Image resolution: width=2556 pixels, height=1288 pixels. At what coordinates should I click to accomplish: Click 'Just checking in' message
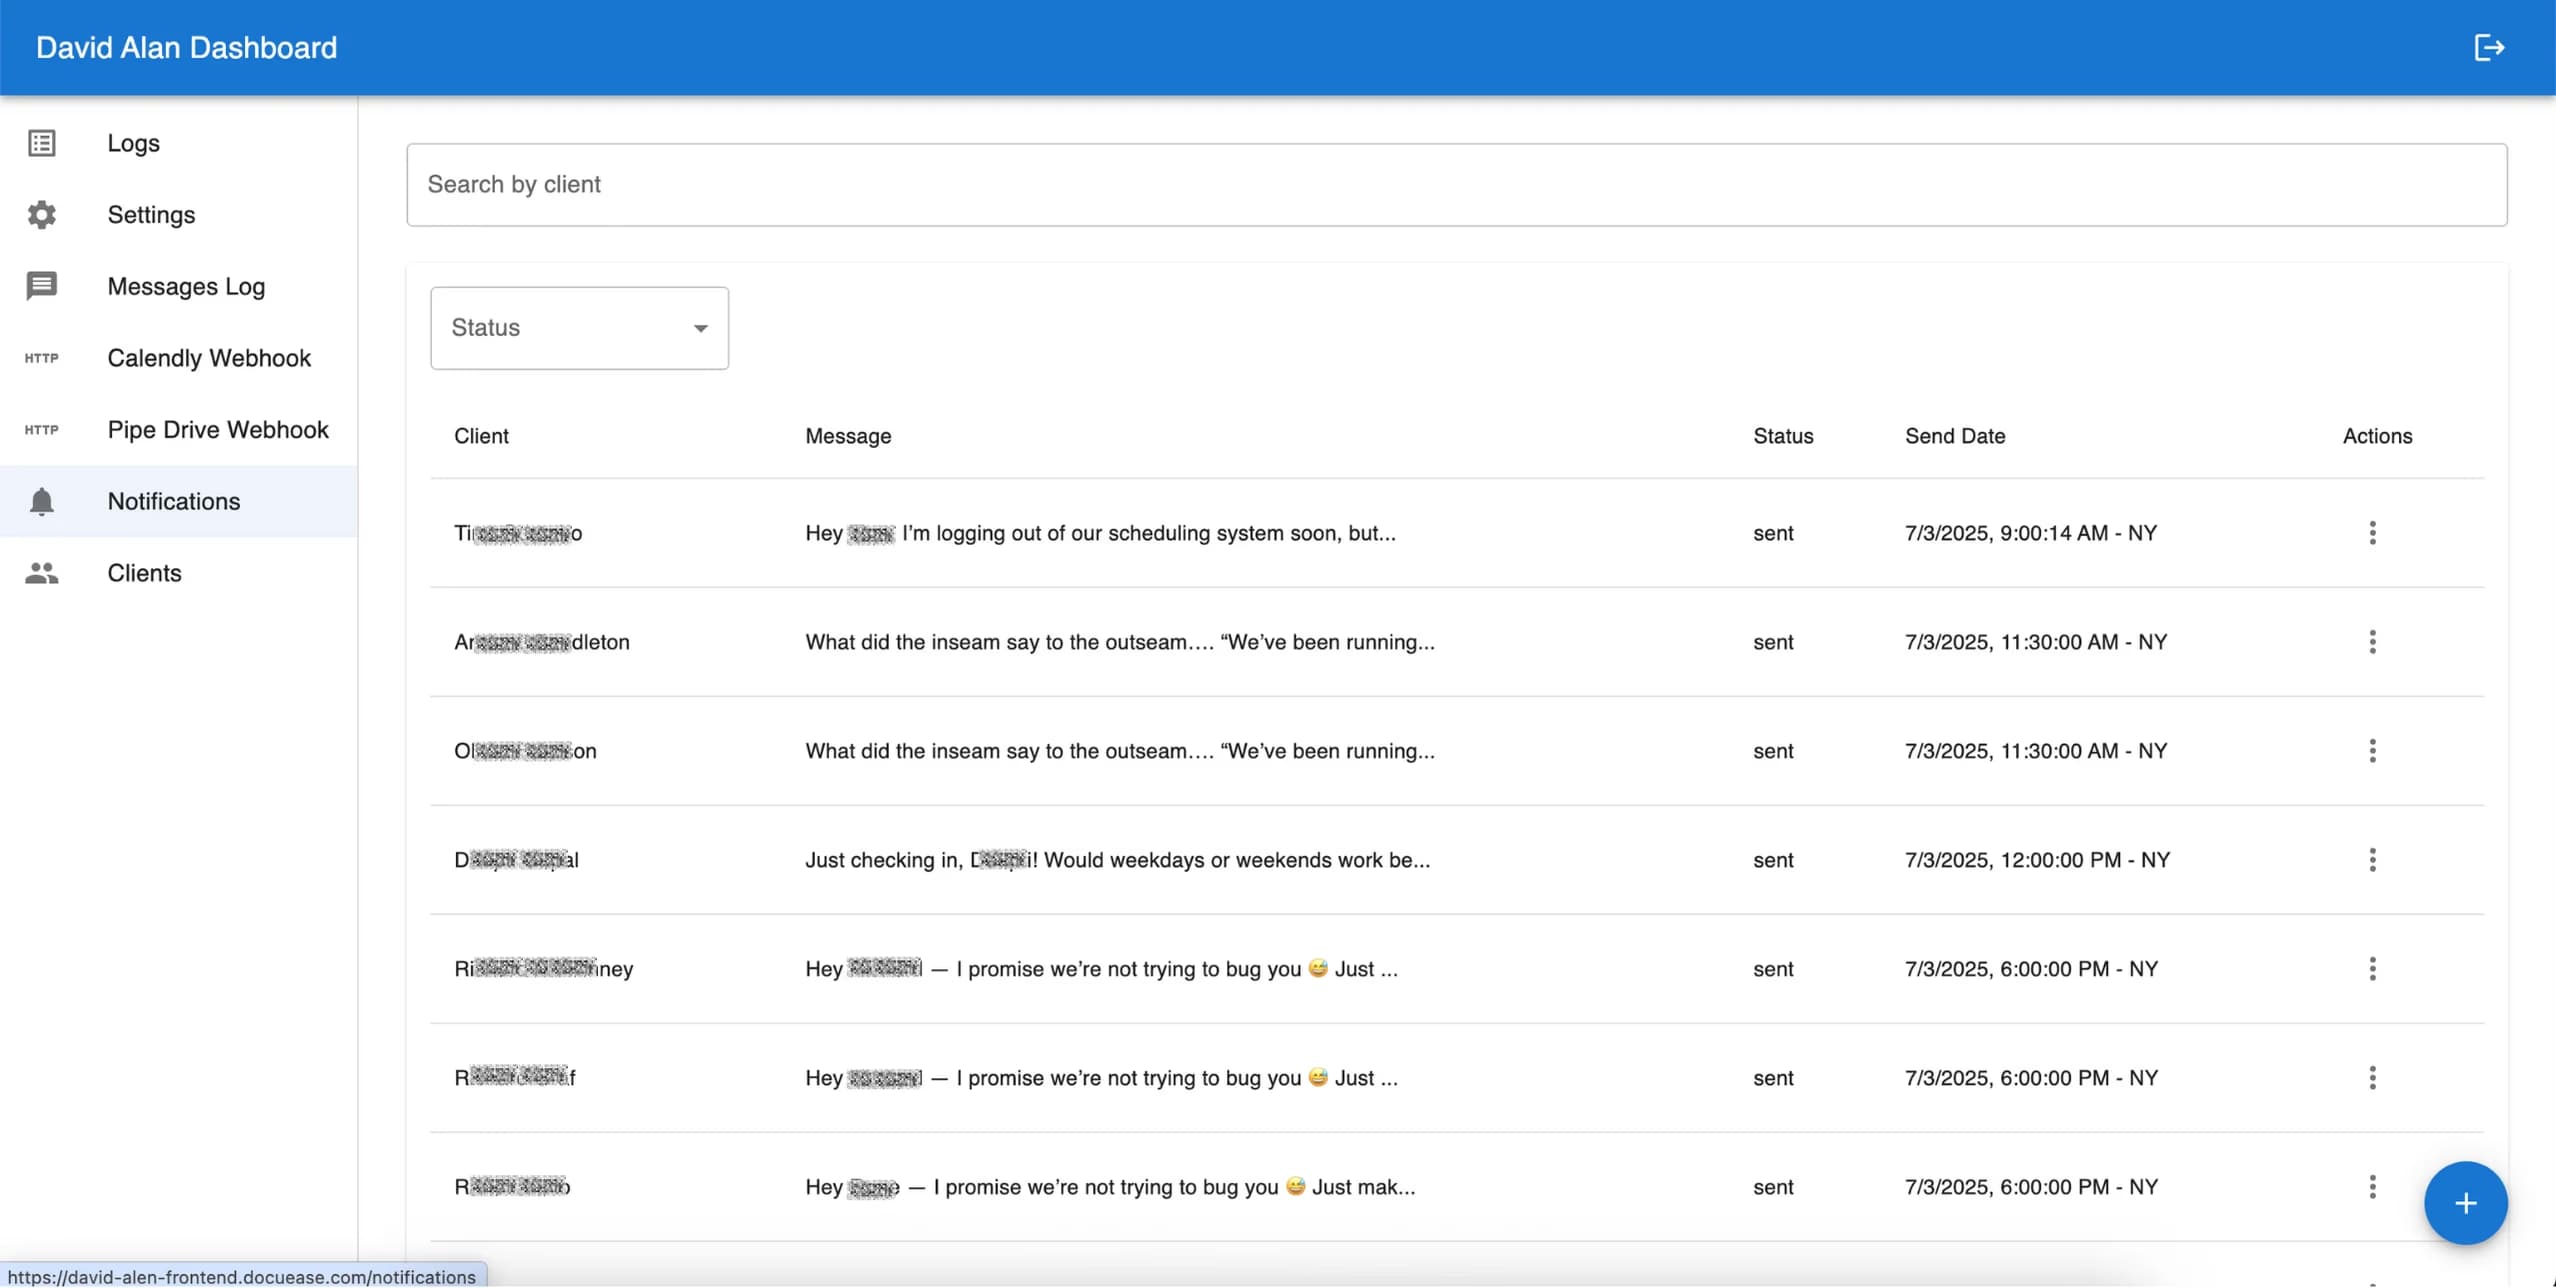[1118, 860]
